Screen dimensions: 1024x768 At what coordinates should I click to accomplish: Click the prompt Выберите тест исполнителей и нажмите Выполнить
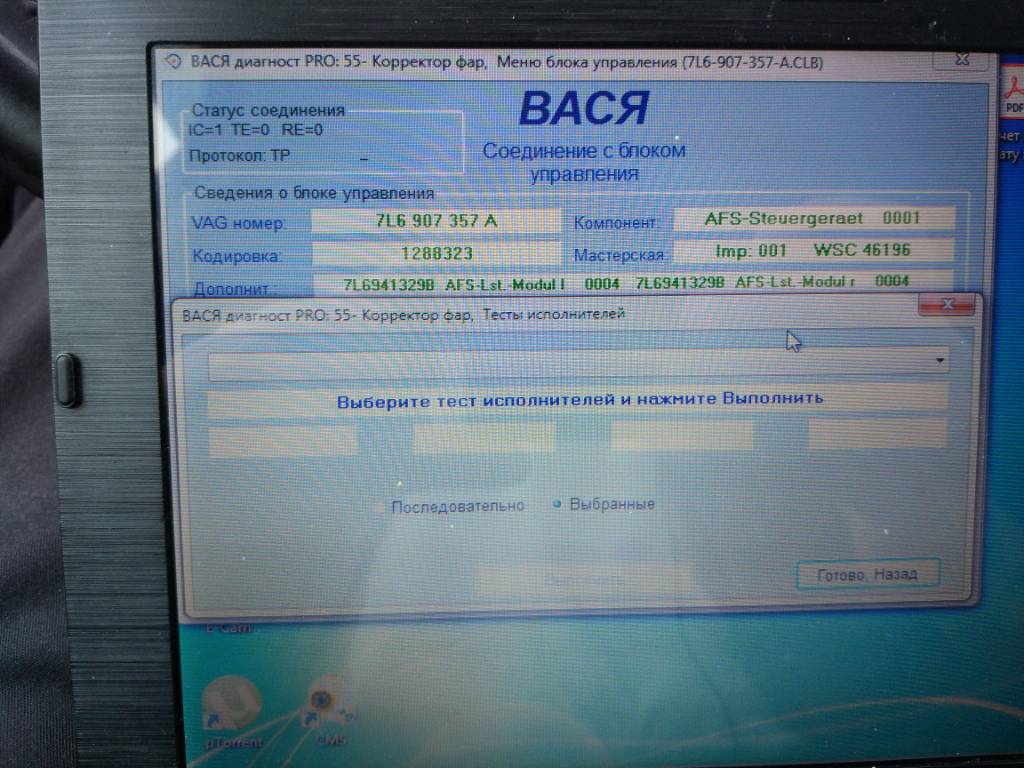(x=579, y=400)
